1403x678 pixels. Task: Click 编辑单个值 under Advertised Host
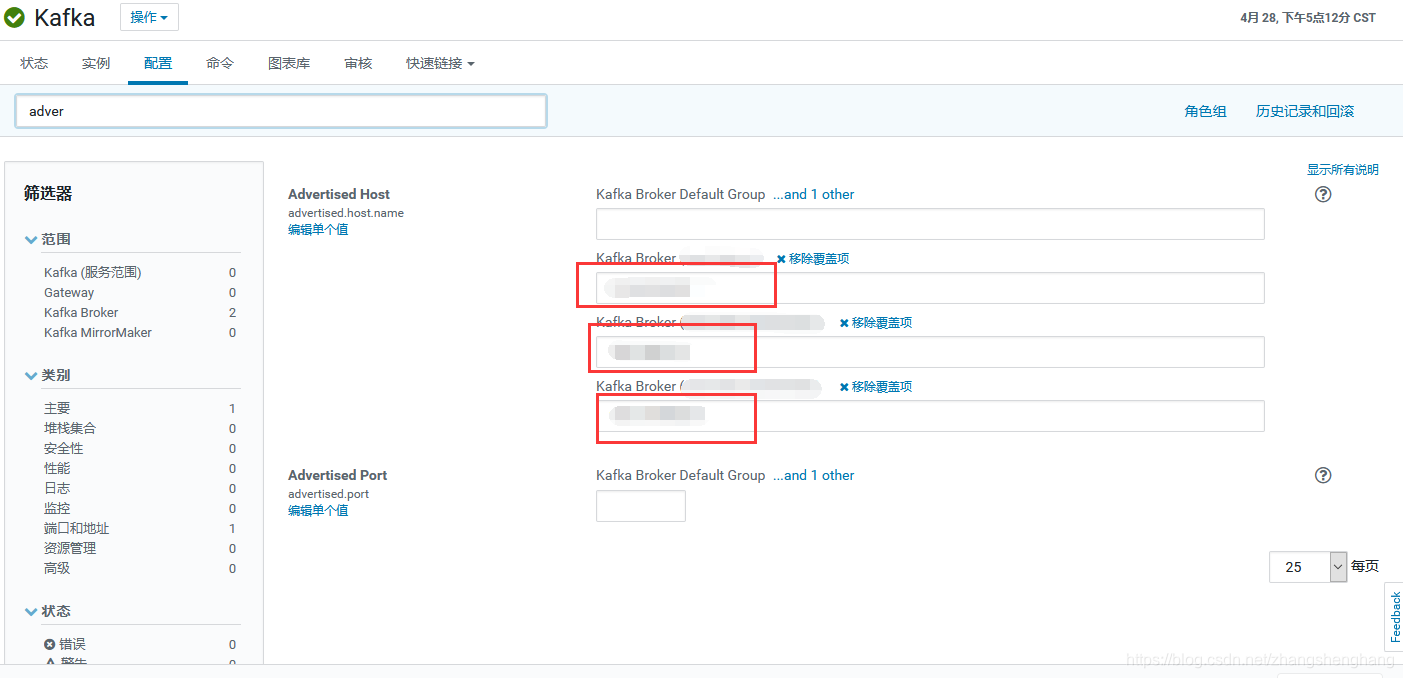click(318, 229)
